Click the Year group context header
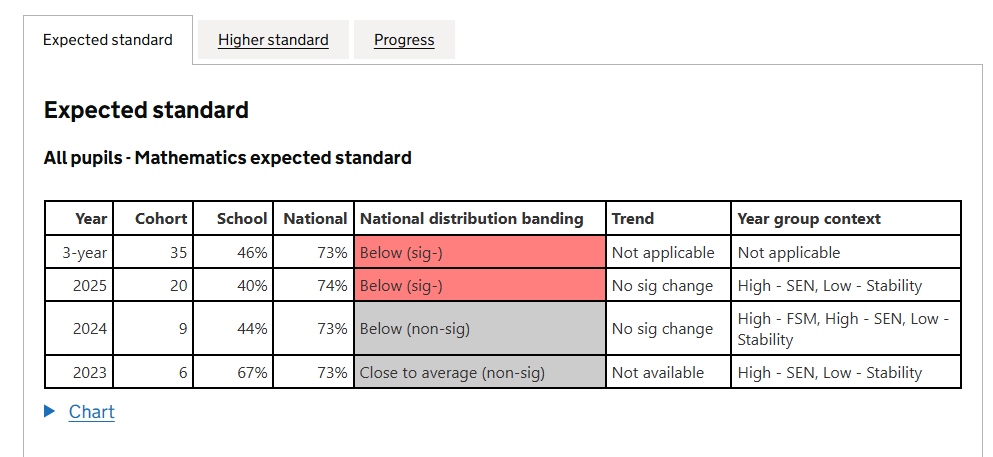 click(x=809, y=218)
